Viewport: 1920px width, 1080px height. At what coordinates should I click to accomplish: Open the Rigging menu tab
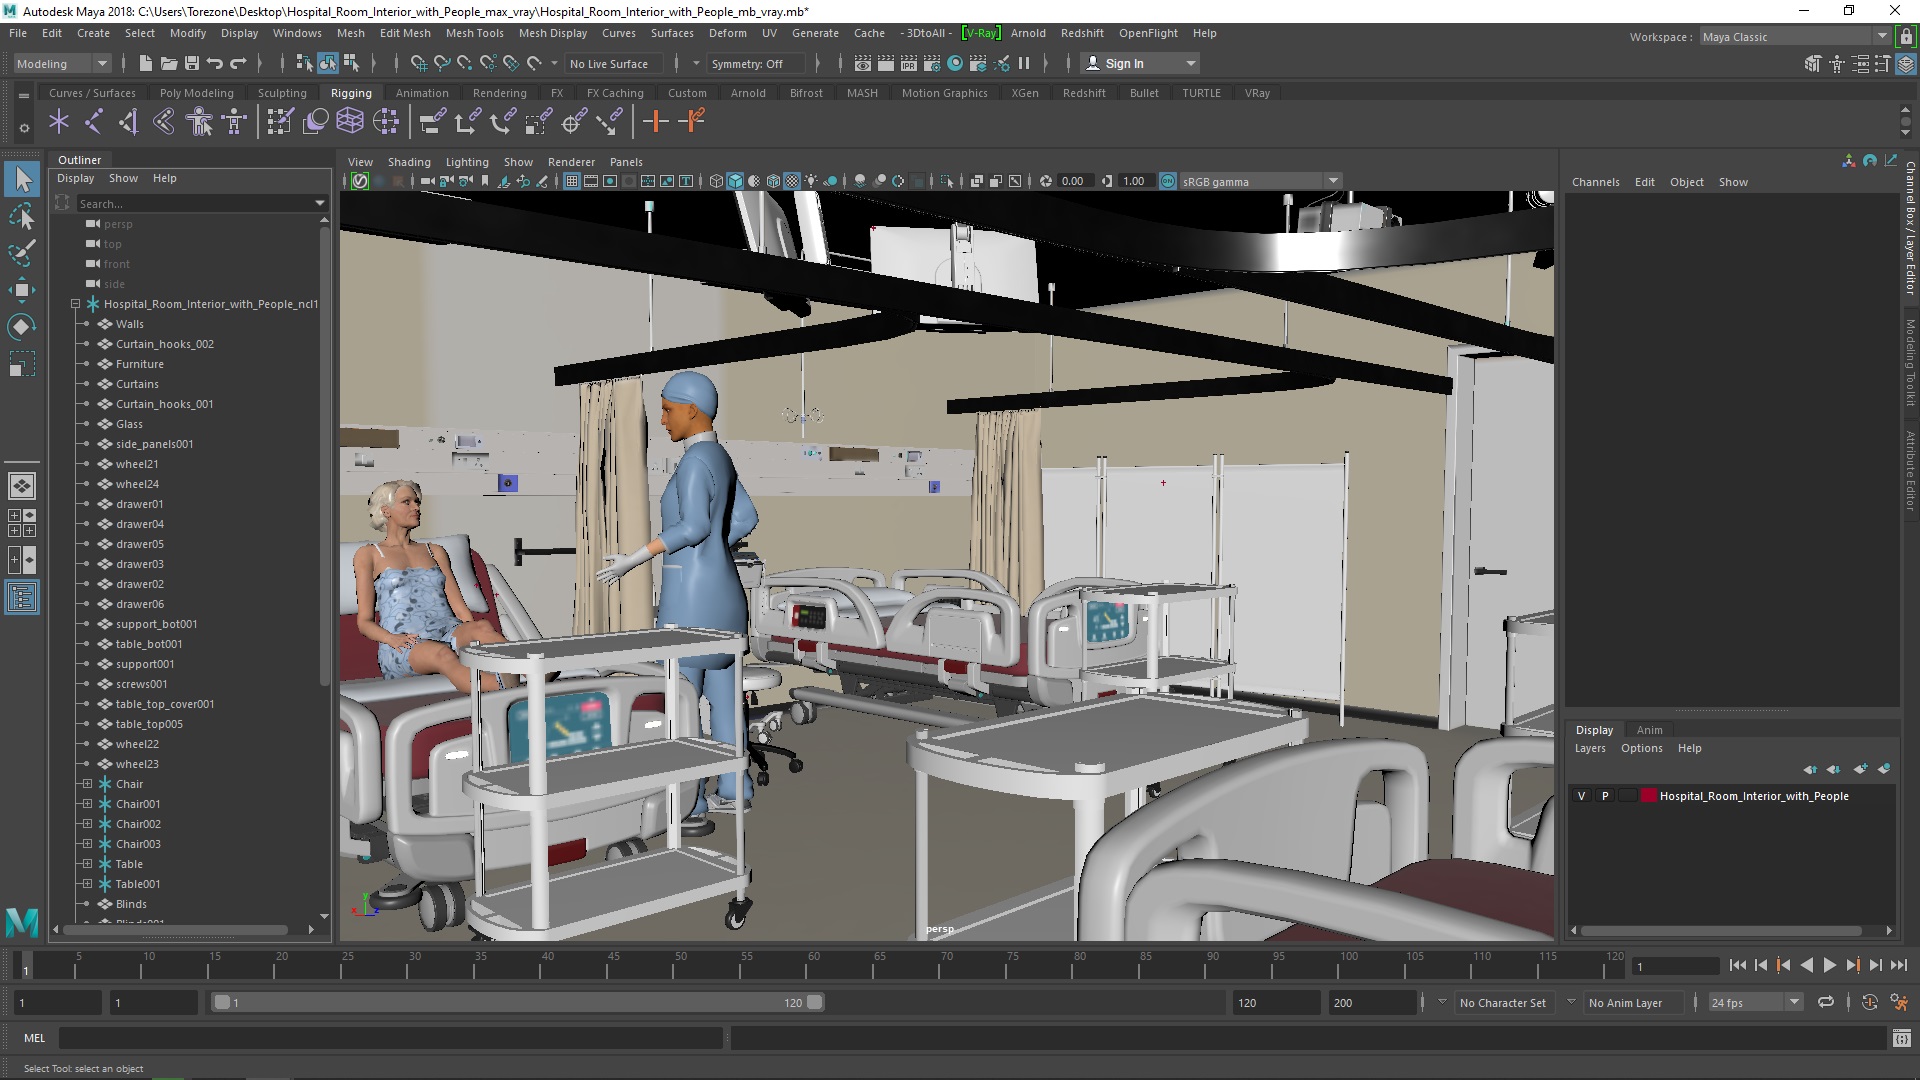pyautogui.click(x=349, y=92)
